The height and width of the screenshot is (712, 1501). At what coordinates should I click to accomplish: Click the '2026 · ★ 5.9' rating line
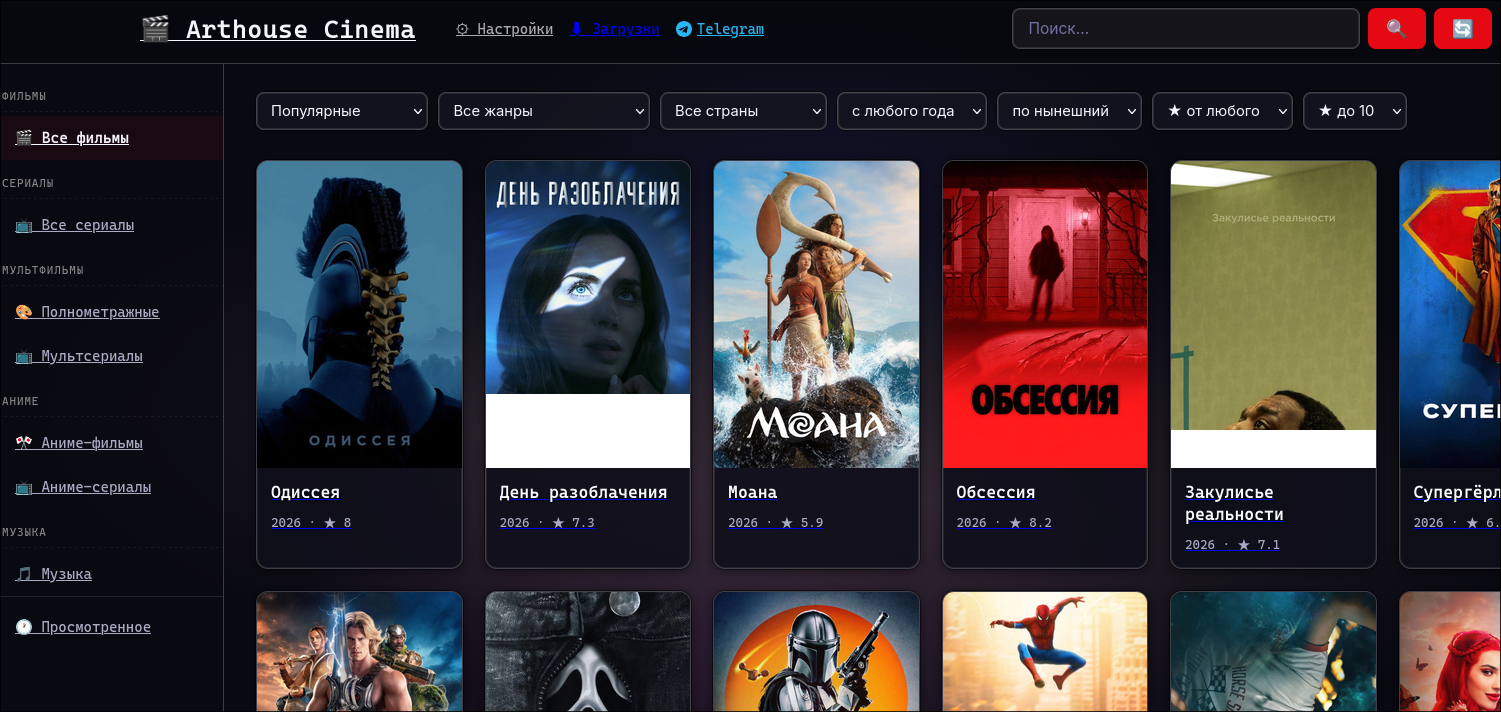[775, 522]
